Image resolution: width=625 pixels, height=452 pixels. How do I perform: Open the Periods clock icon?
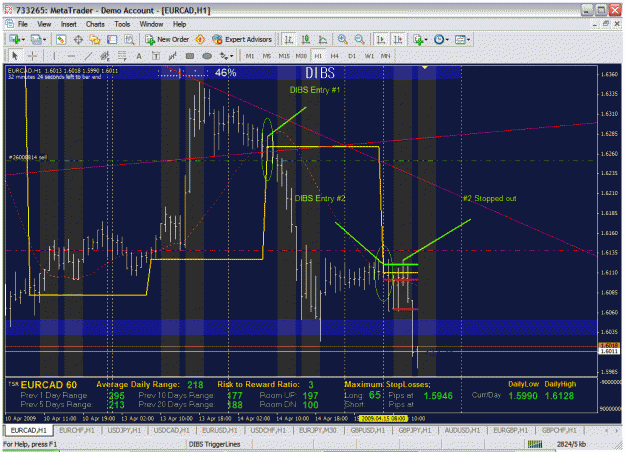point(439,39)
